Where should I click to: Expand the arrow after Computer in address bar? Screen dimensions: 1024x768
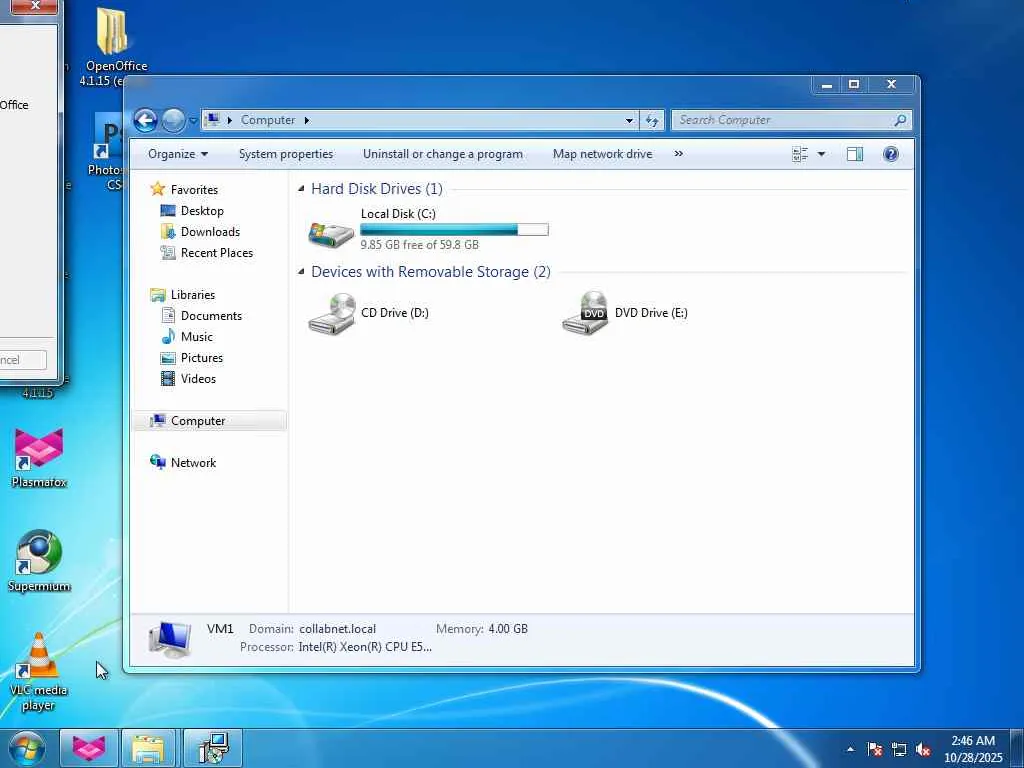tap(306, 120)
